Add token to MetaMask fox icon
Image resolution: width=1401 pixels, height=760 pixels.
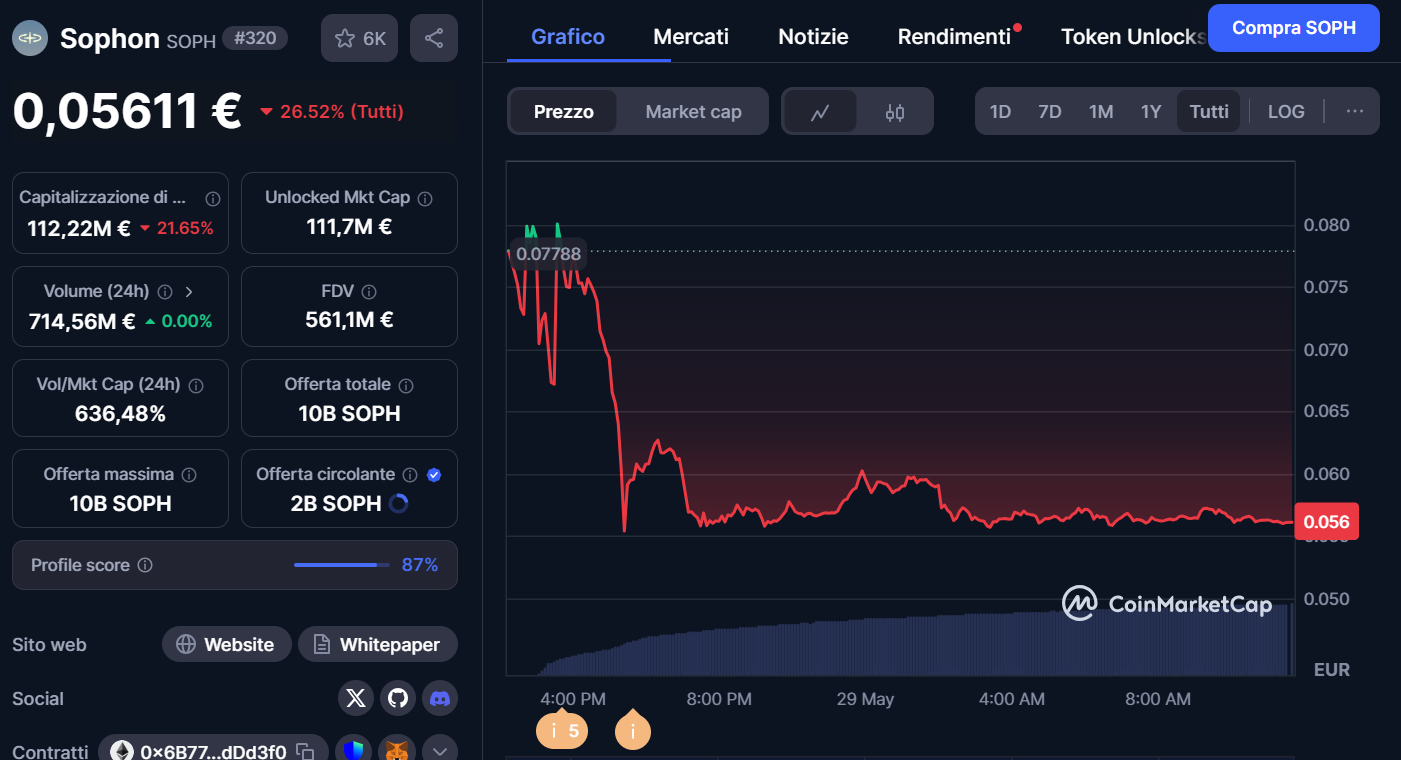pos(398,750)
